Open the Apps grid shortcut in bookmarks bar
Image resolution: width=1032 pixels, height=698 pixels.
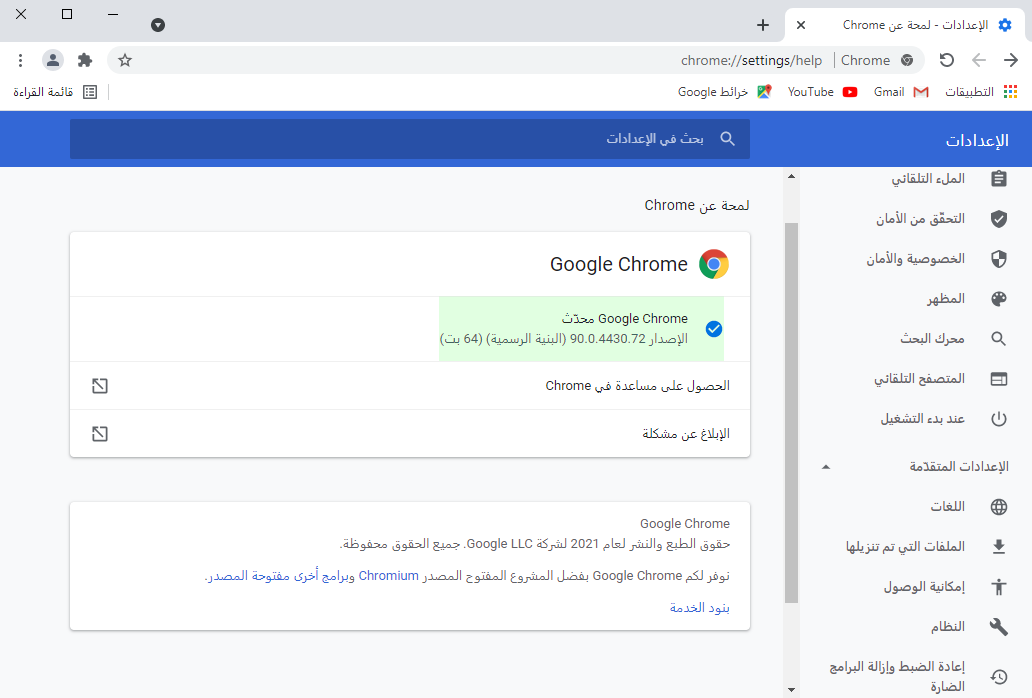tap(981, 92)
